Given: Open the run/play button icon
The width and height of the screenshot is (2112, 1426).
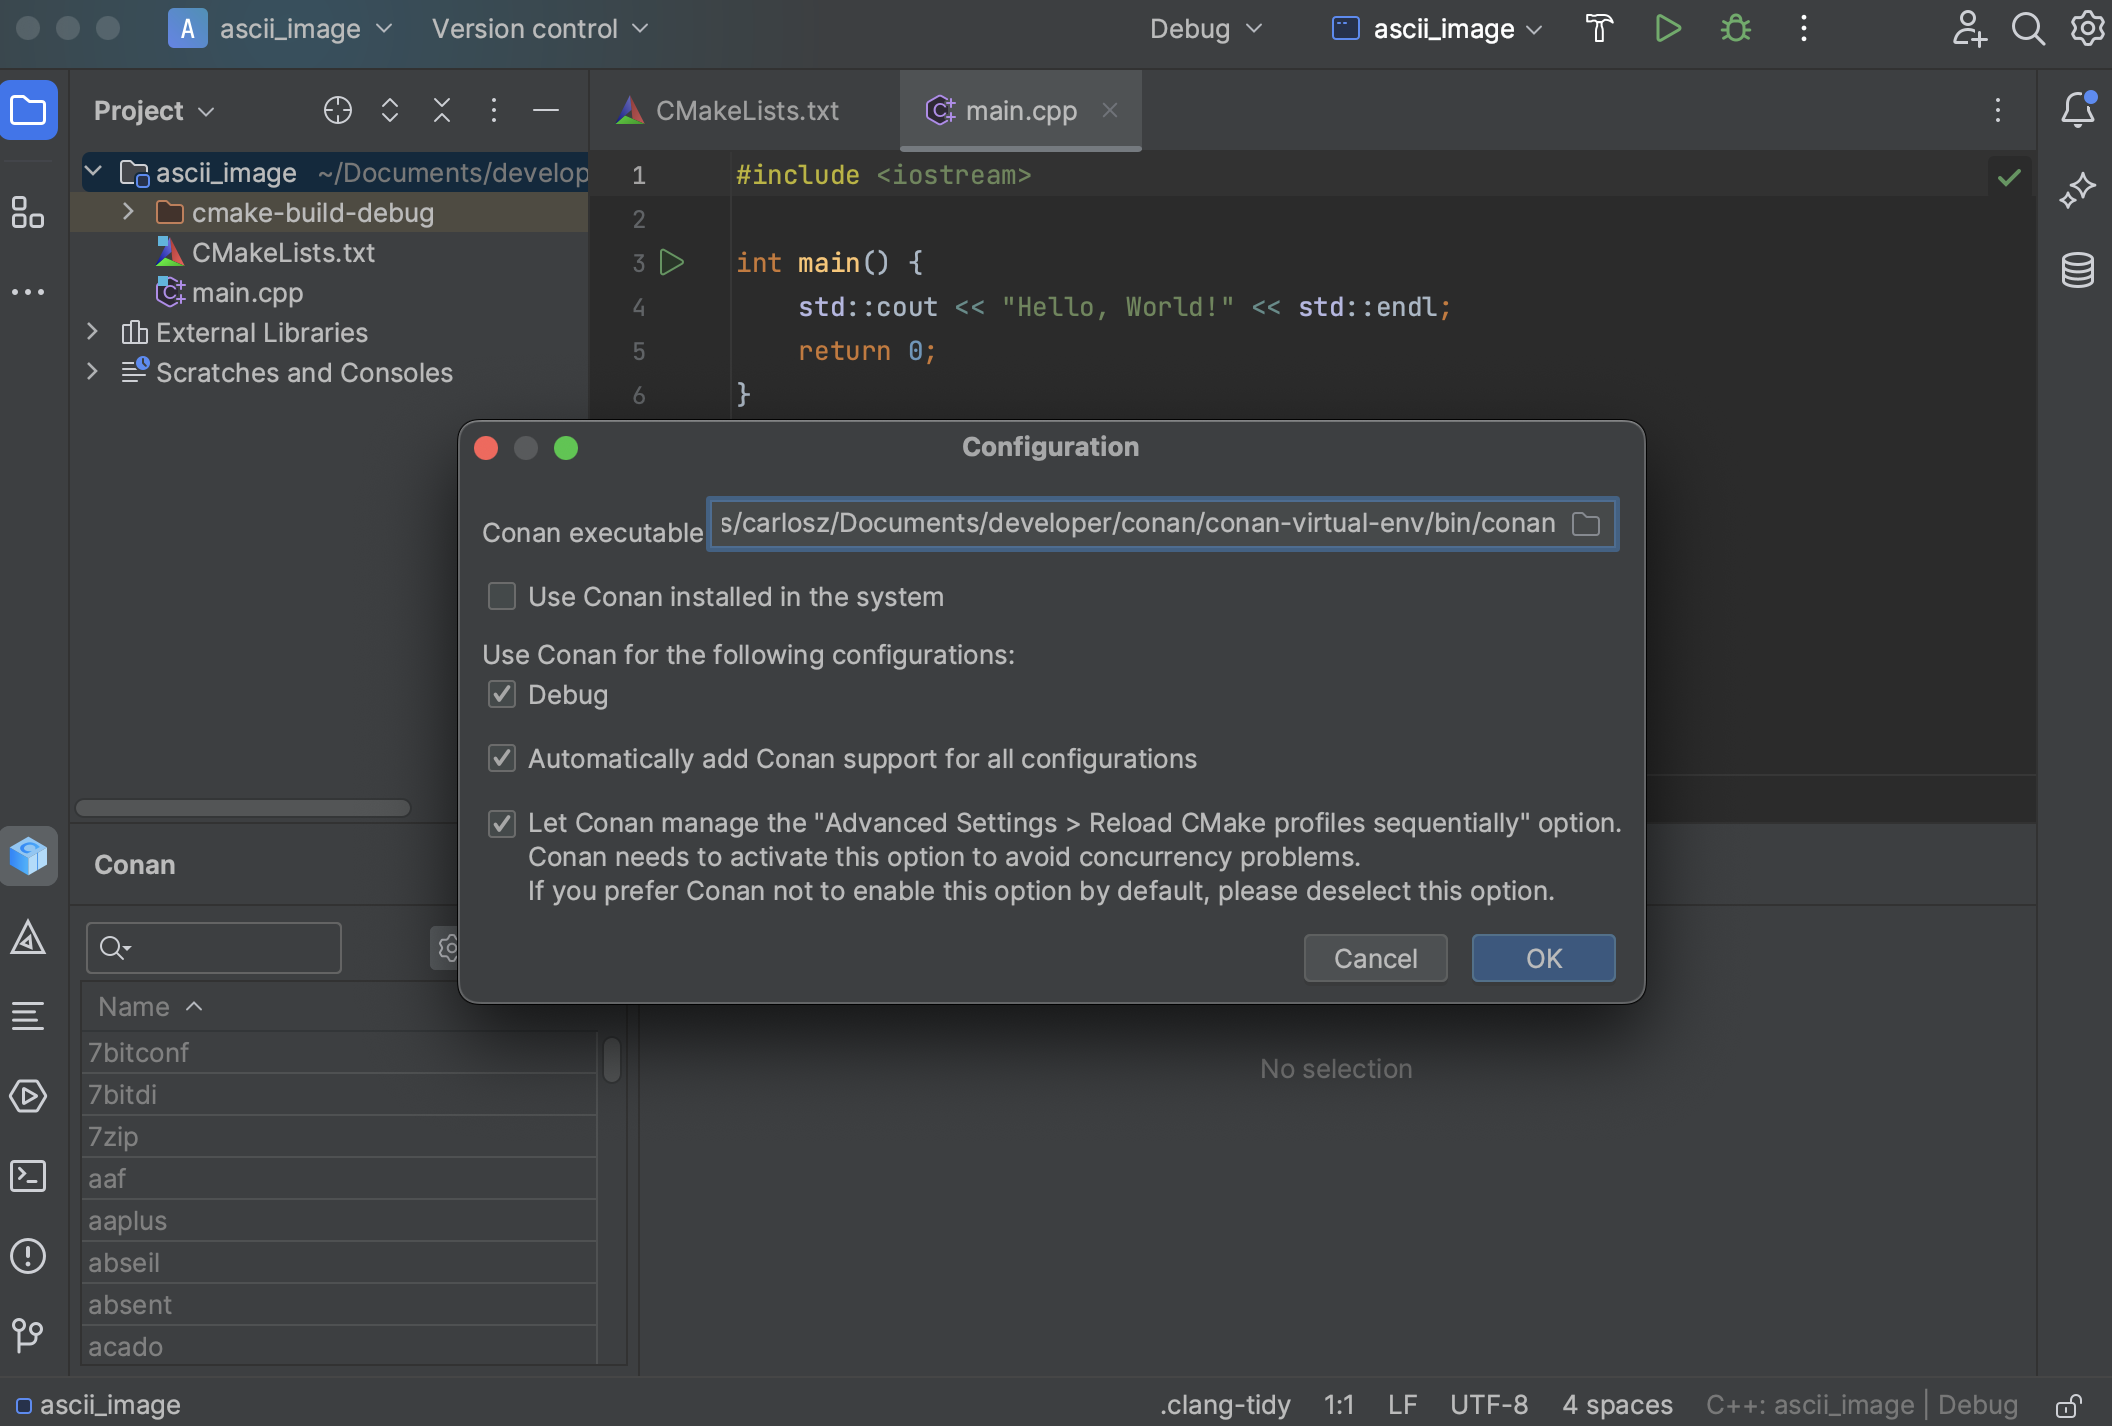Looking at the screenshot, I should coord(1668,29).
